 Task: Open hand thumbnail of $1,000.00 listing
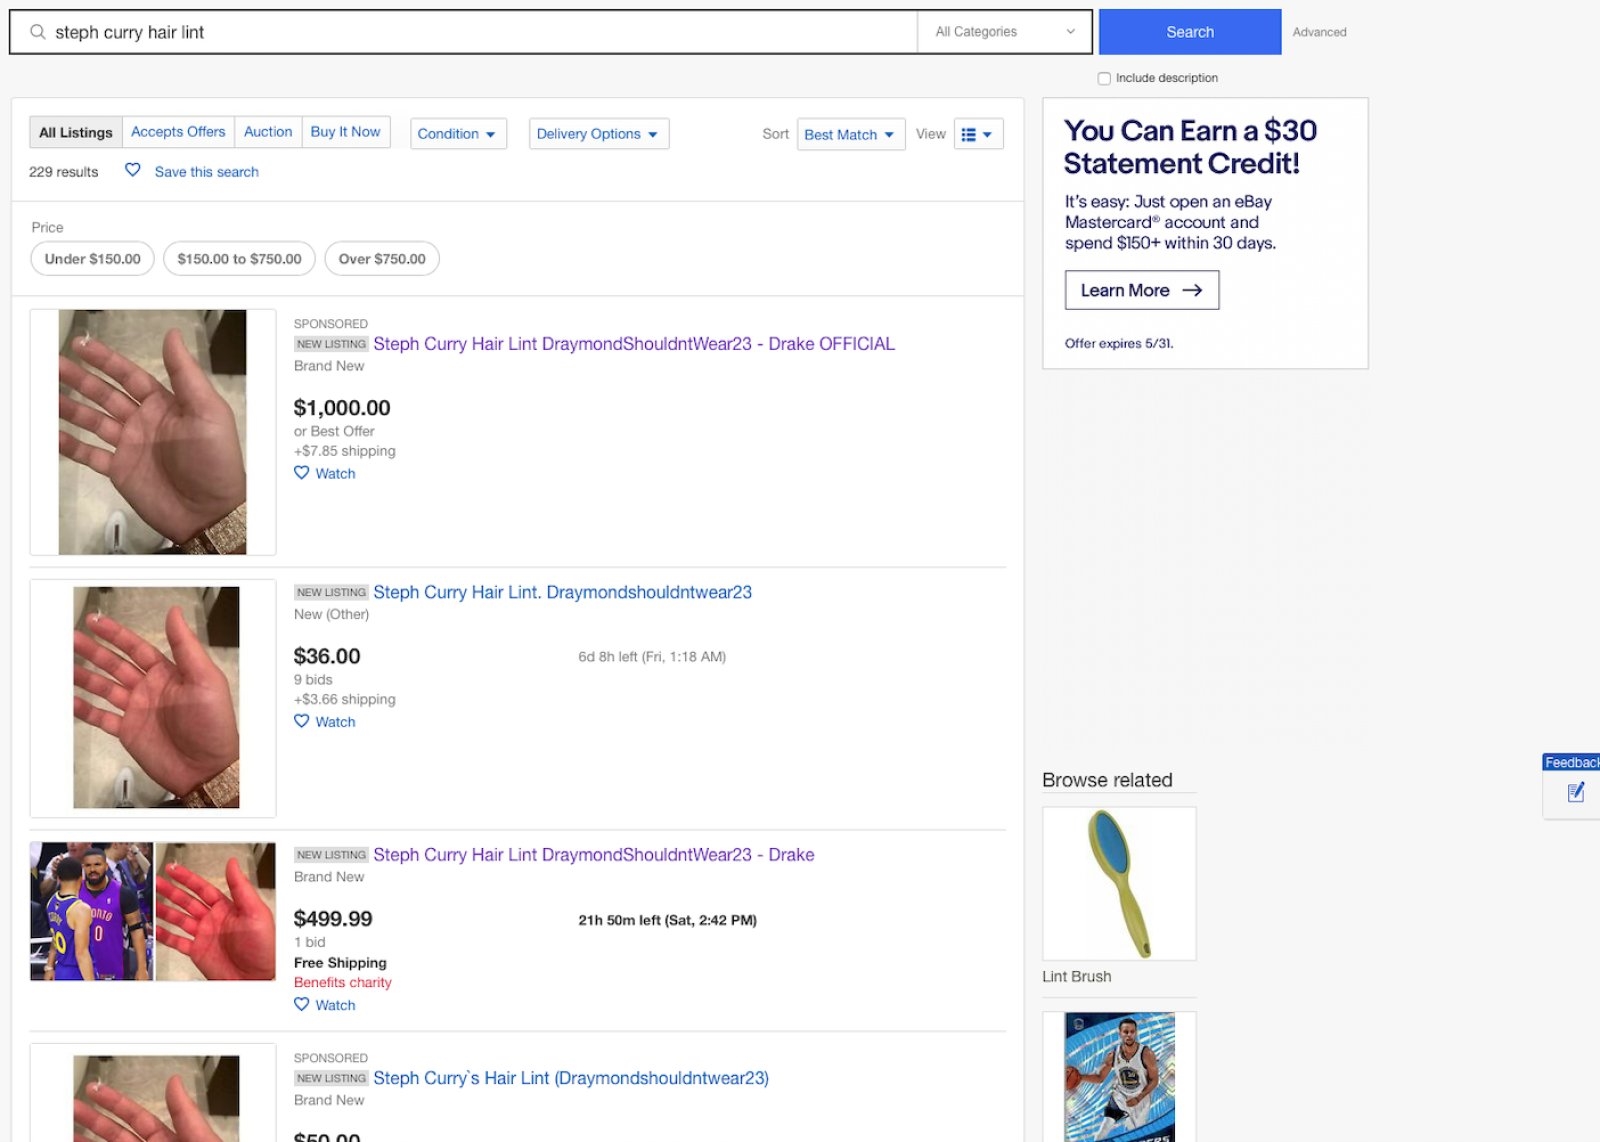(x=152, y=432)
